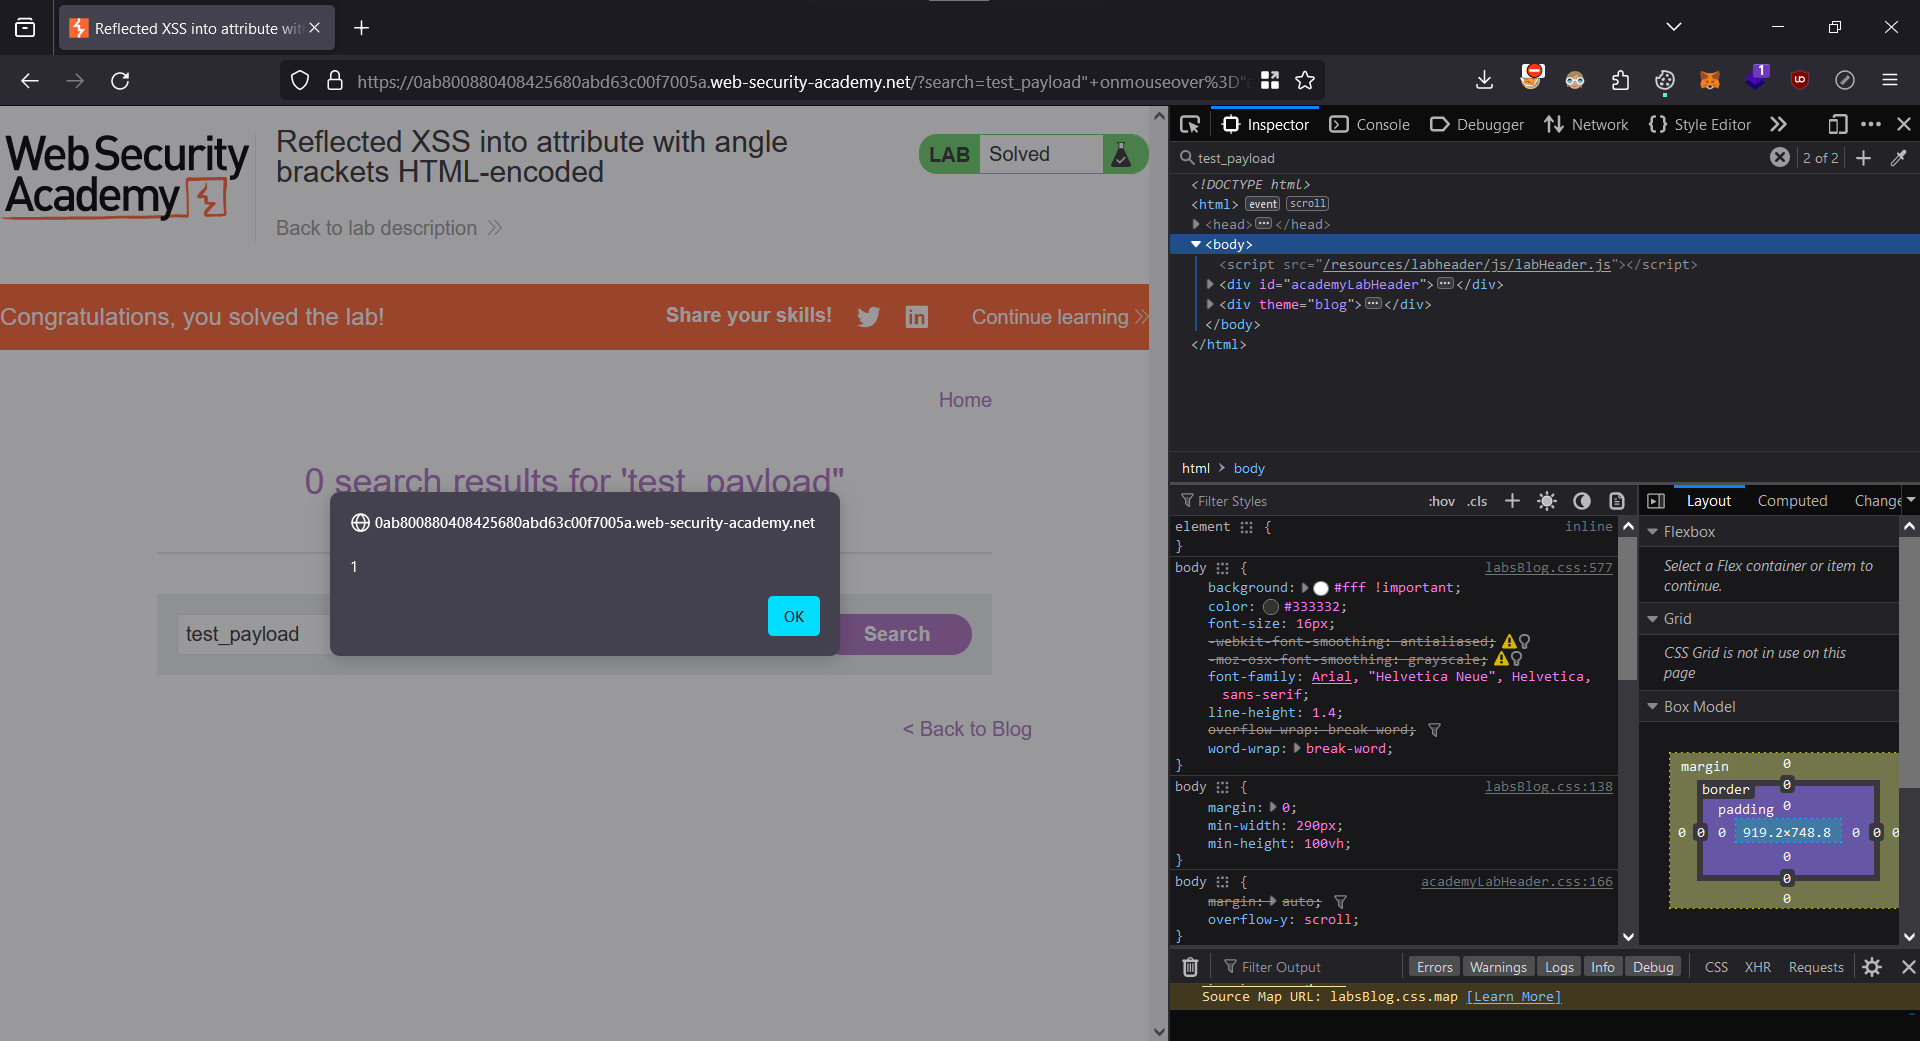Expand the background property value

(1304, 588)
